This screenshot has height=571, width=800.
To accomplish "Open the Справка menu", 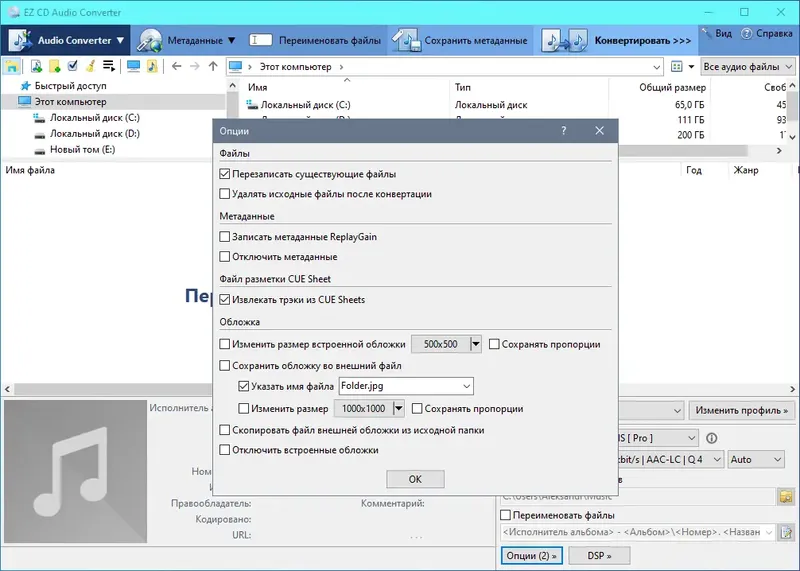I will click(766, 34).
